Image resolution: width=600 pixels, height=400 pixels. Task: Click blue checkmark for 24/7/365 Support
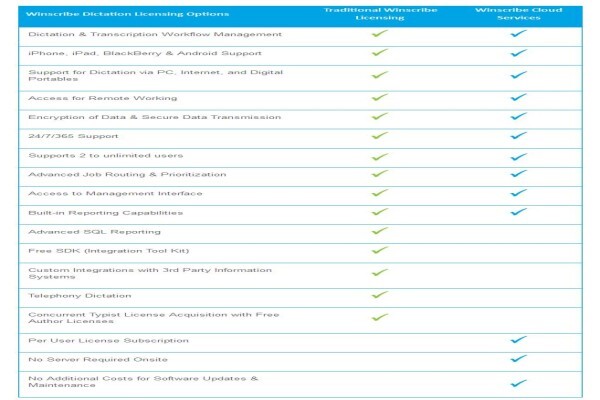pos(518,136)
